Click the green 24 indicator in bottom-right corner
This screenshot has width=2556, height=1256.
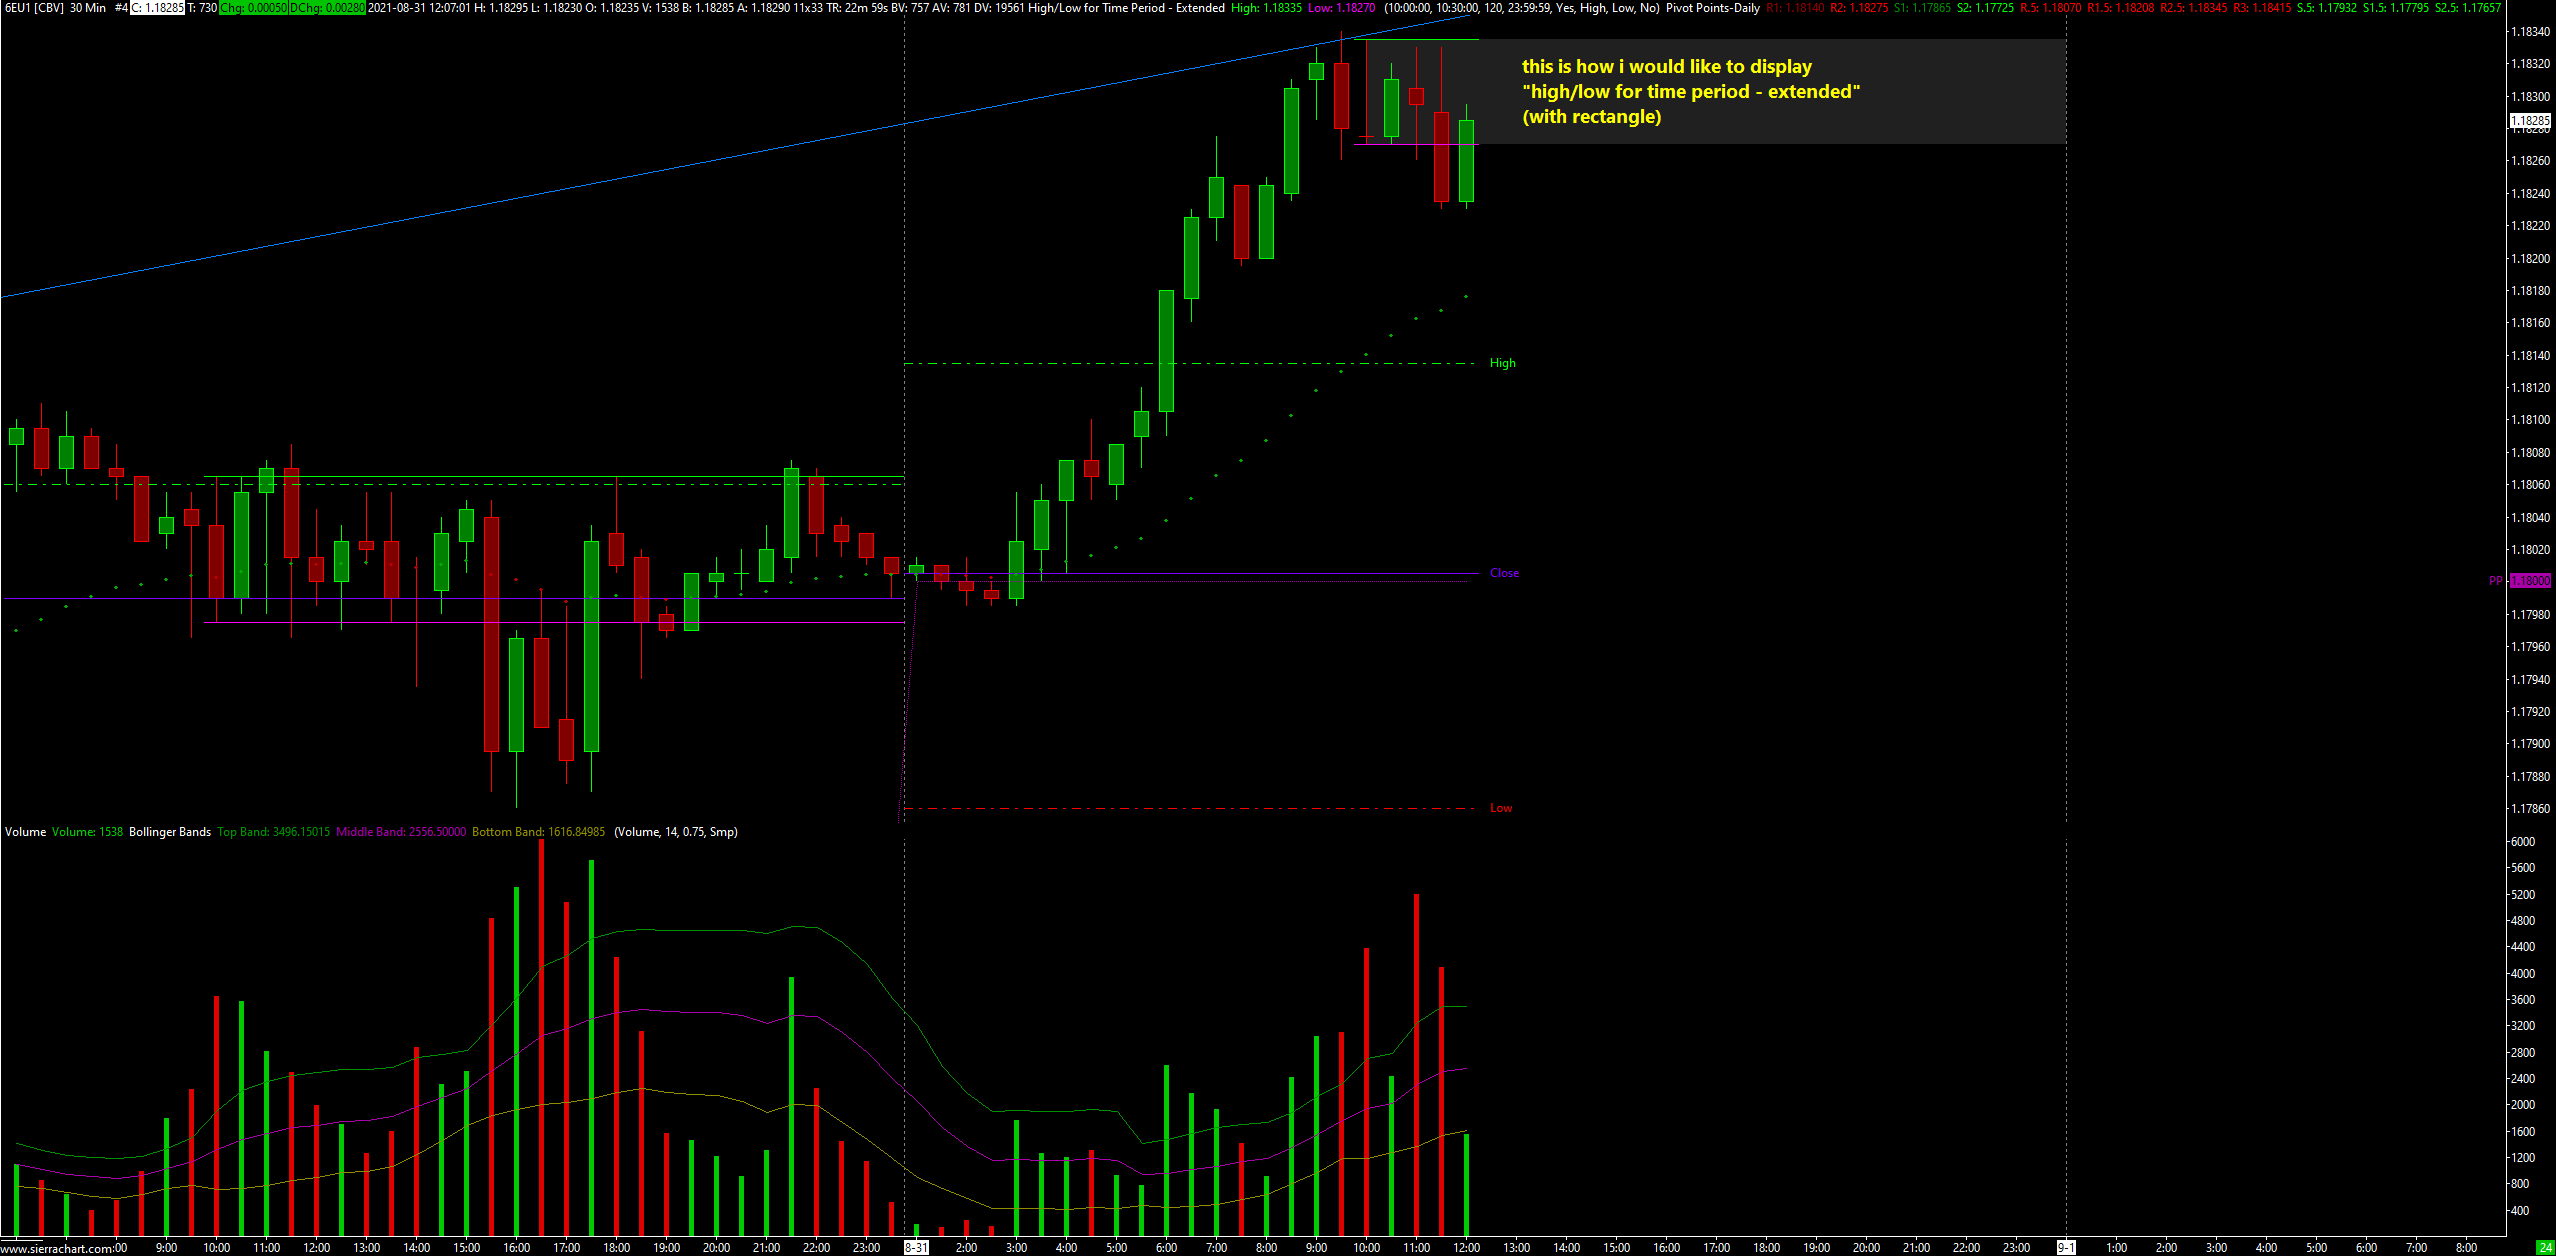(2545, 1247)
